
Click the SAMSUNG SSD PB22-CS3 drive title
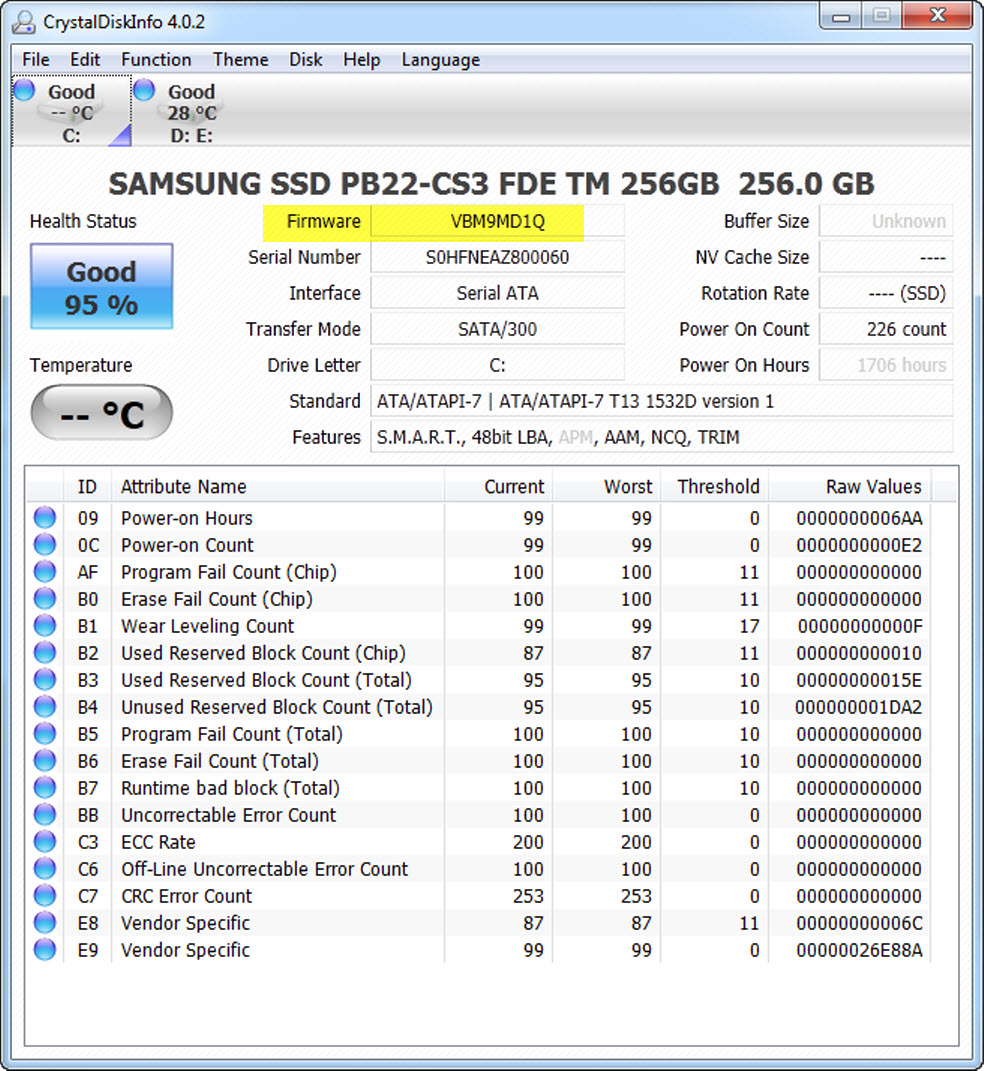(x=491, y=184)
